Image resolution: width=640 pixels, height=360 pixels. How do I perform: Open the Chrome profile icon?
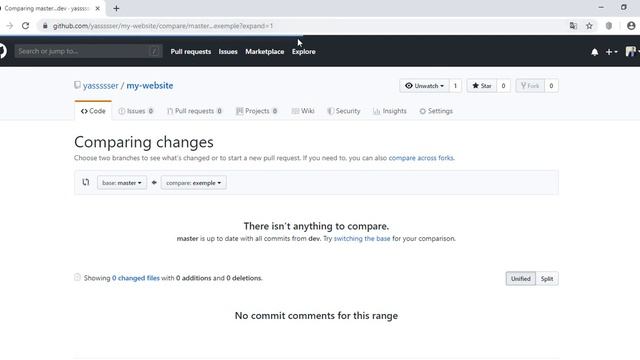point(631,26)
